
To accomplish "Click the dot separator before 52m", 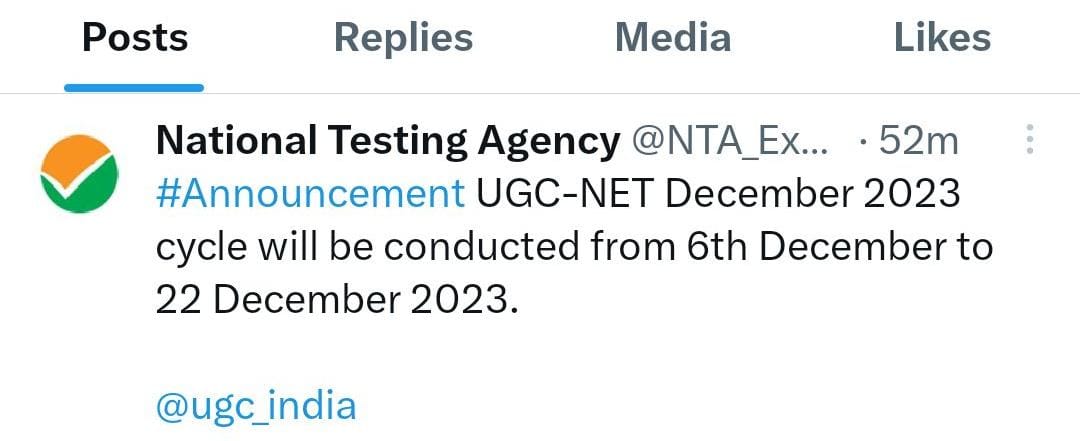I will click(863, 142).
